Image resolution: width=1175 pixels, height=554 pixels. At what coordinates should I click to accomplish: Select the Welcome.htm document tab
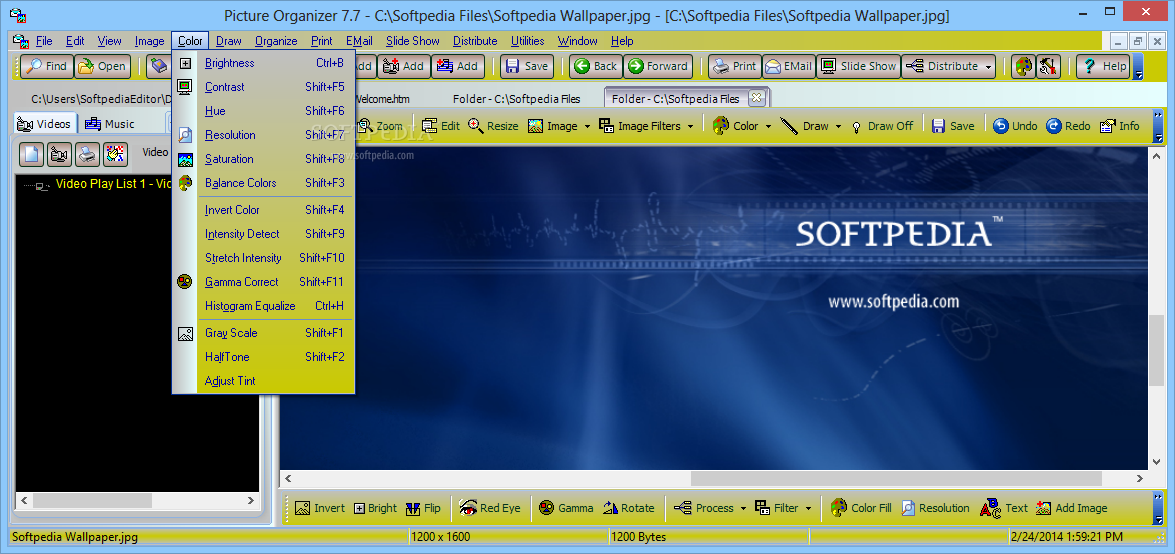[x=383, y=99]
